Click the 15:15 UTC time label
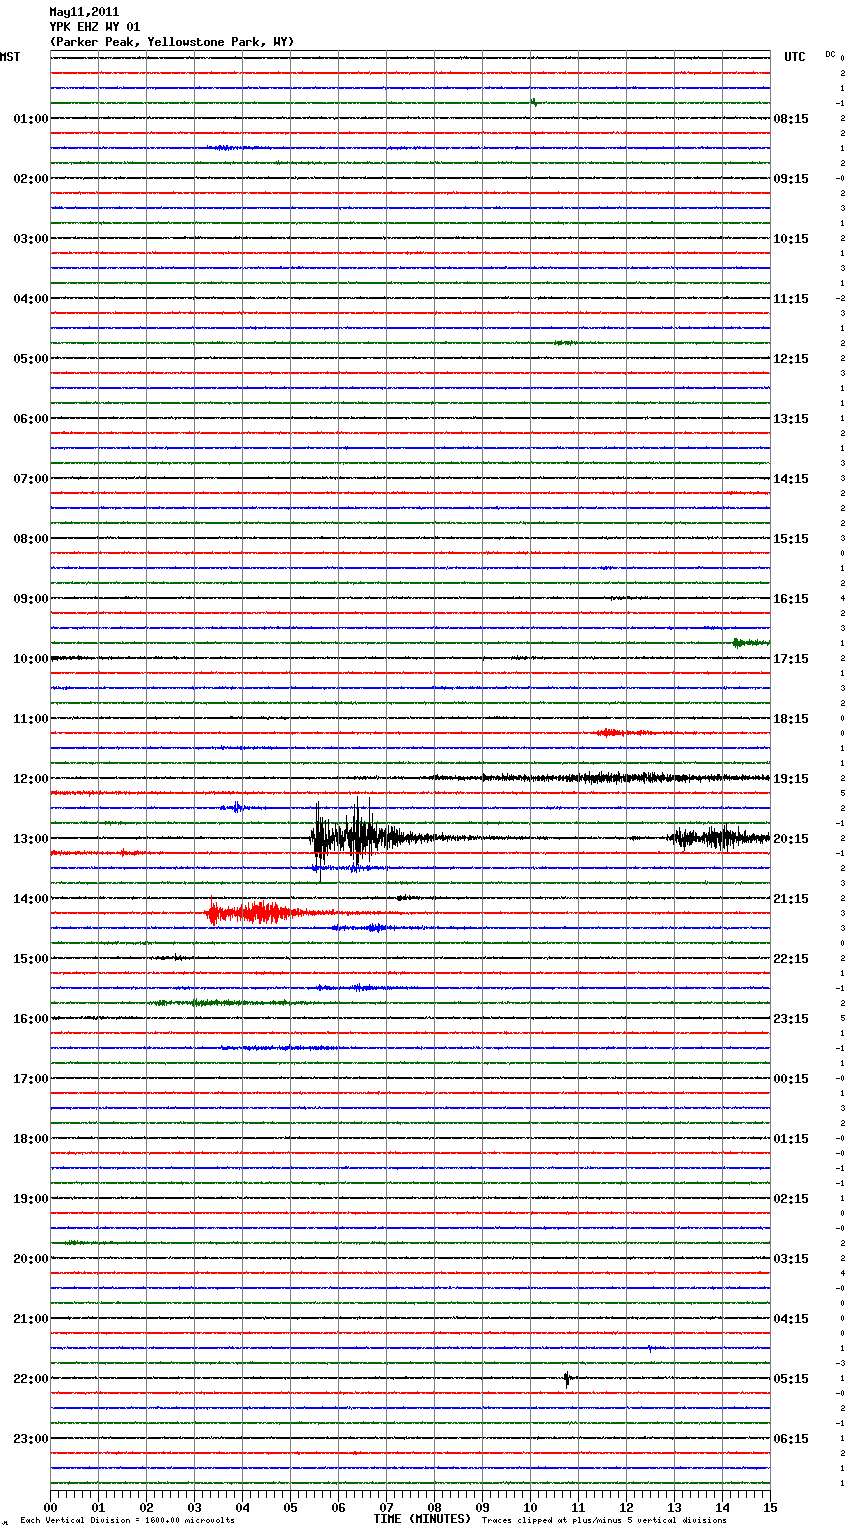 point(791,539)
